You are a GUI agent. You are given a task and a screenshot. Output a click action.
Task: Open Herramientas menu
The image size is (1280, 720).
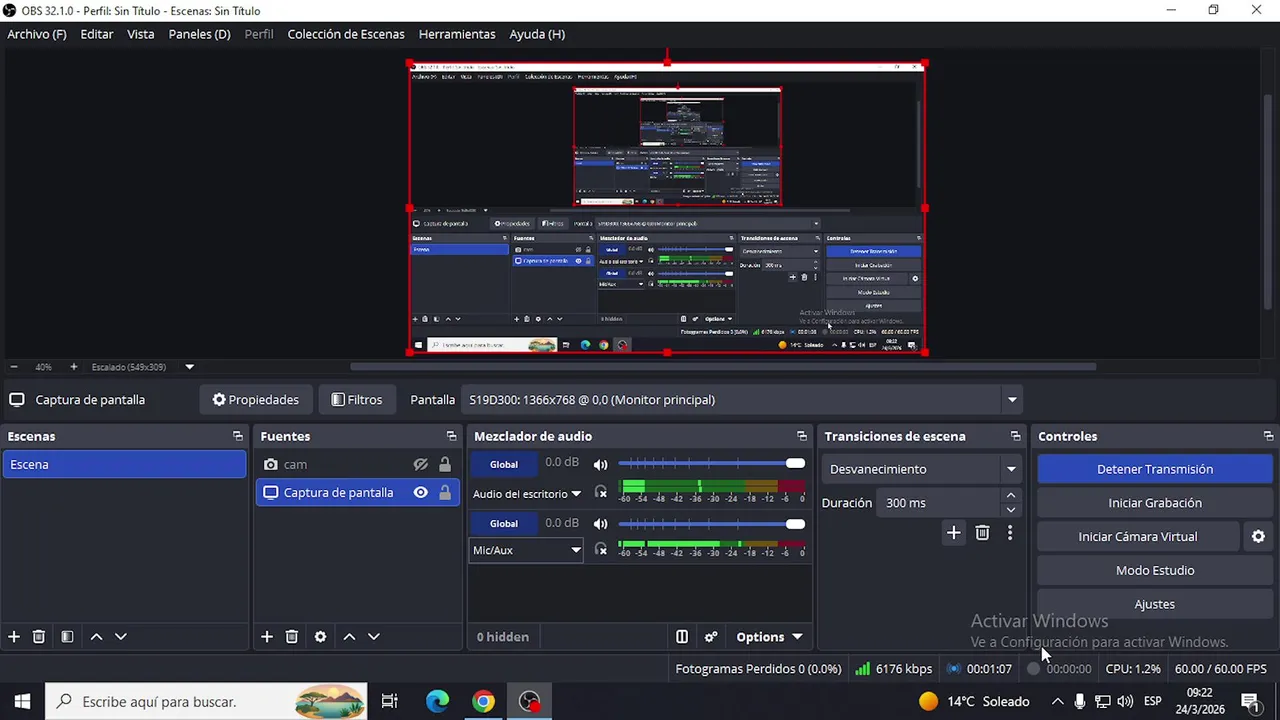(x=457, y=34)
